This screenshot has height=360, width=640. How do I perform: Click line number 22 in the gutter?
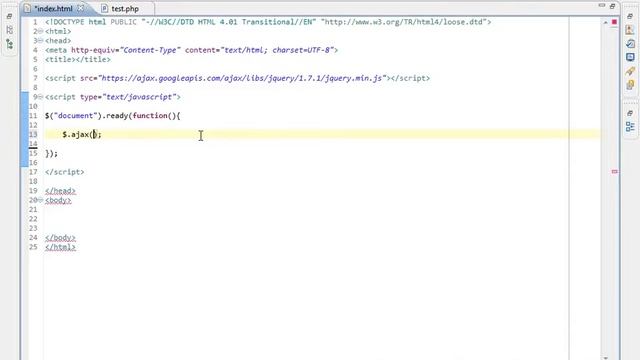(x=33, y=219)
